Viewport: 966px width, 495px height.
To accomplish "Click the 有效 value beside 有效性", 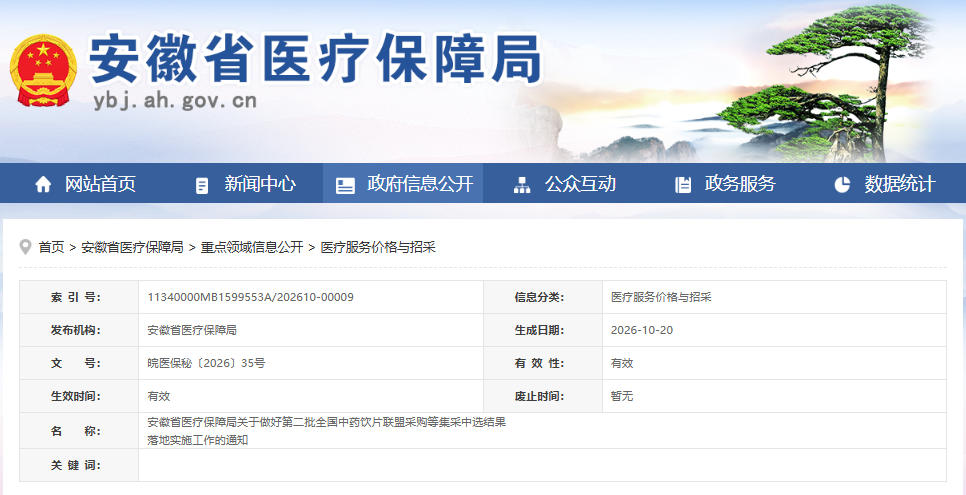I will coord(622,363).
